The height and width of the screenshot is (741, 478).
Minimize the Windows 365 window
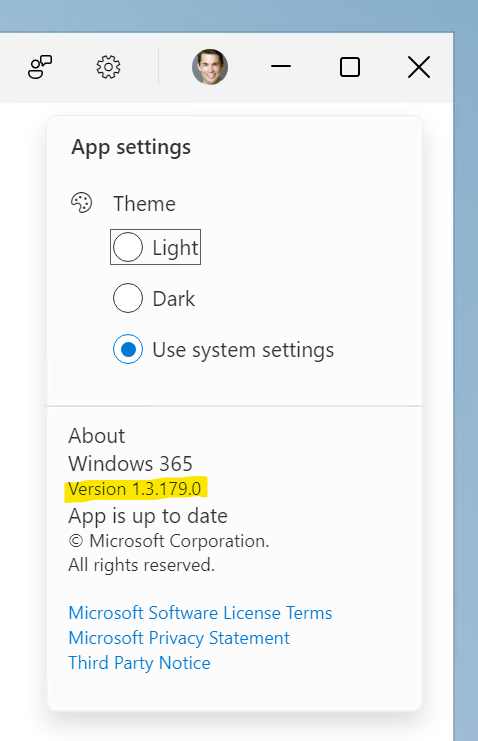pos(281,66)
